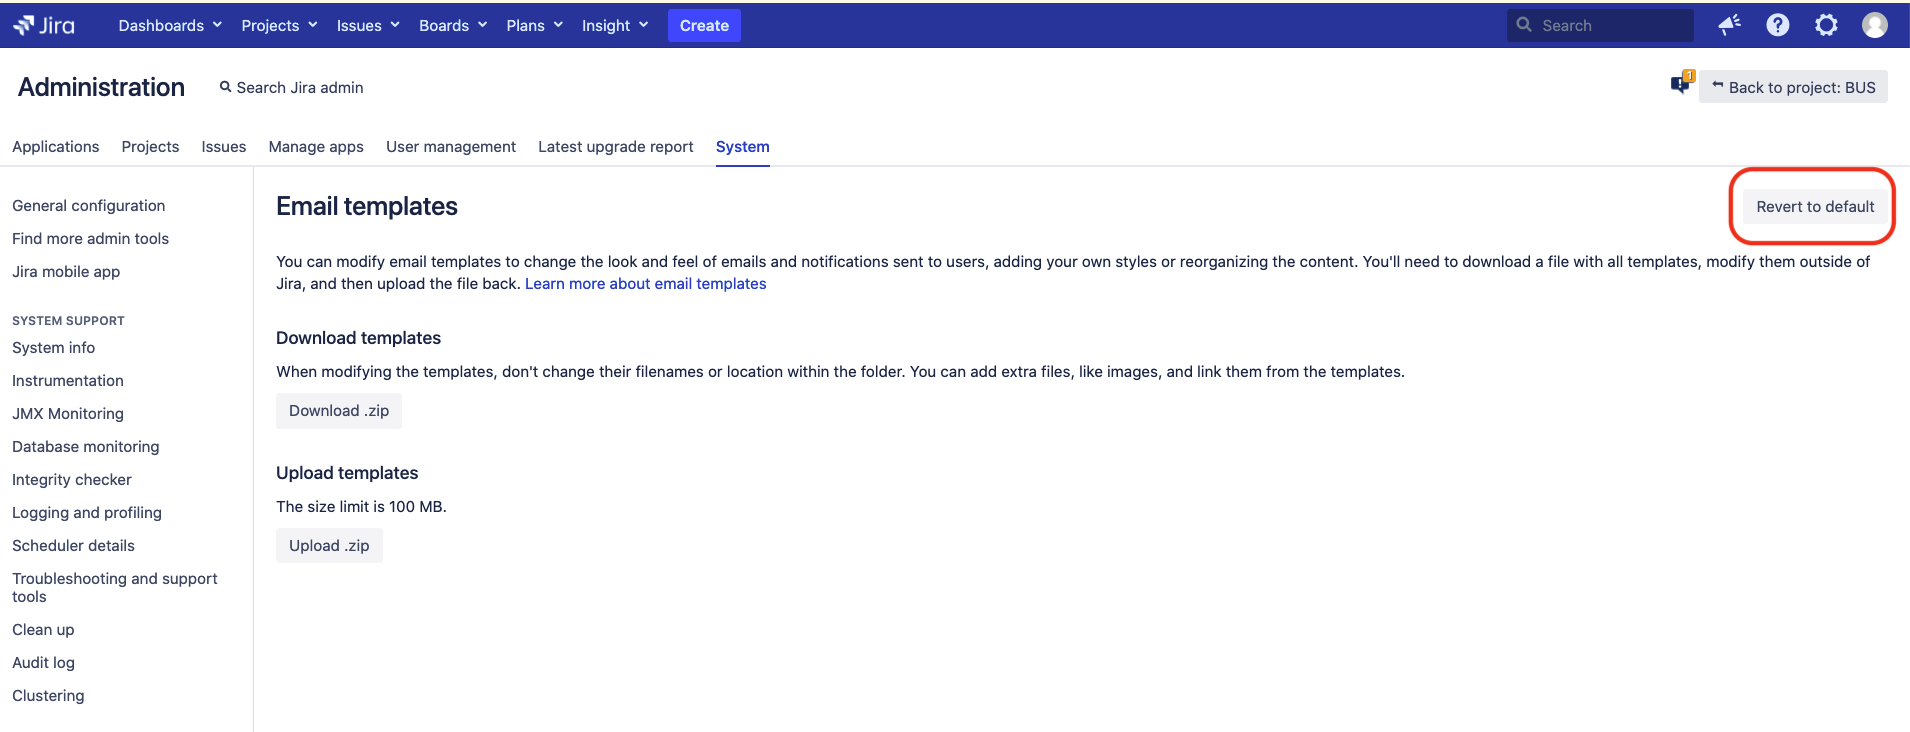Open Clean up in the sidebar

(44, 629)
